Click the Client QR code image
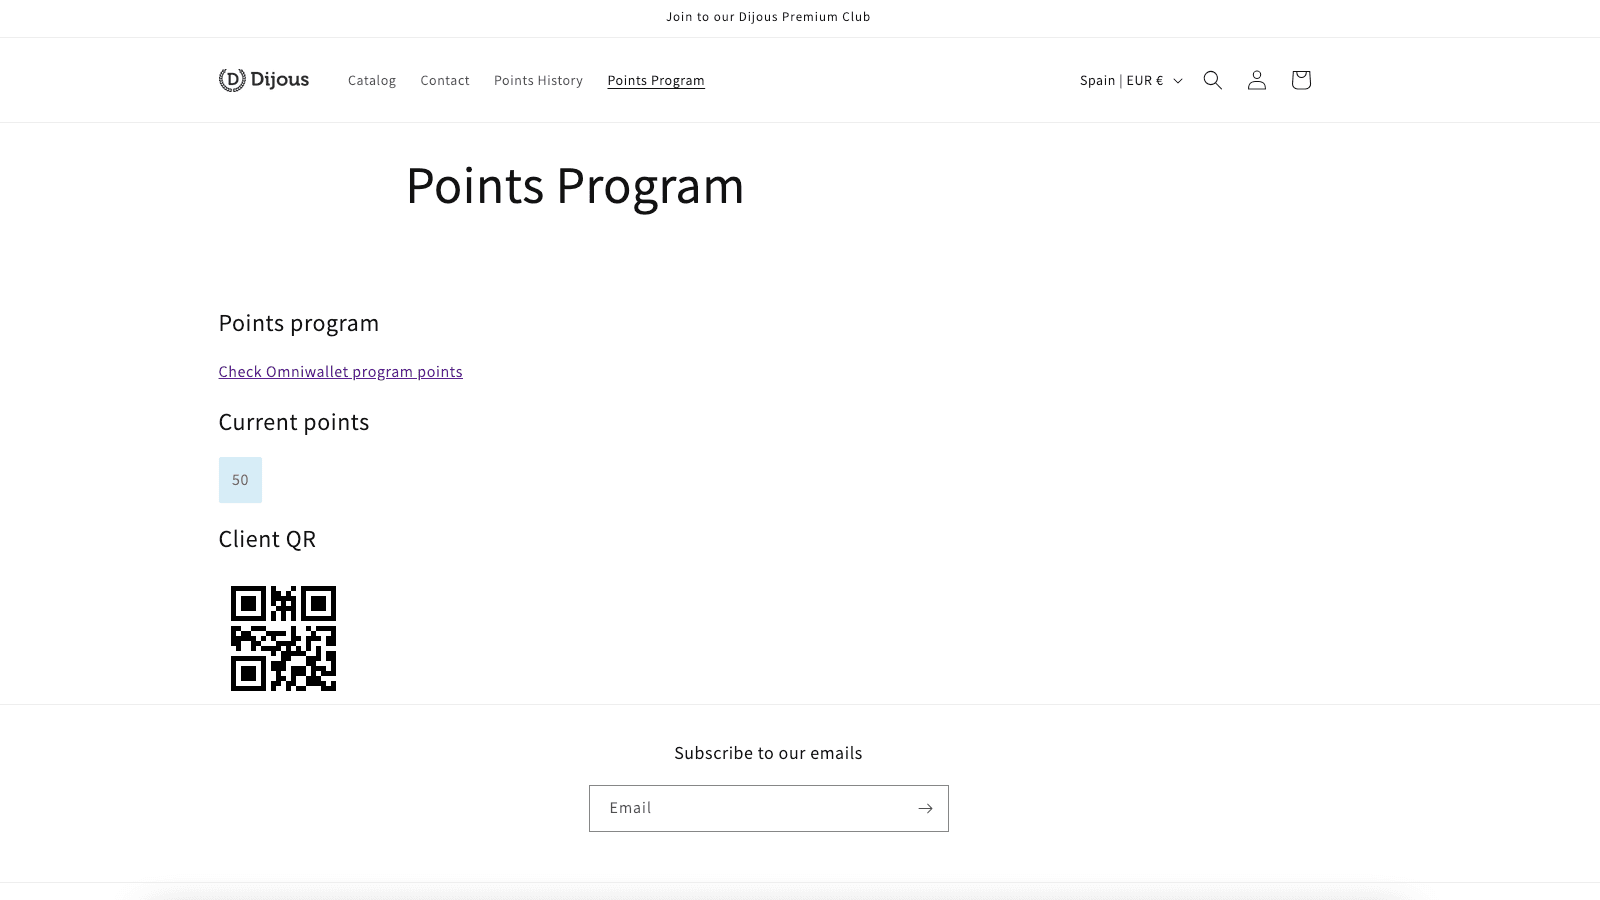 tap(283, 638)
